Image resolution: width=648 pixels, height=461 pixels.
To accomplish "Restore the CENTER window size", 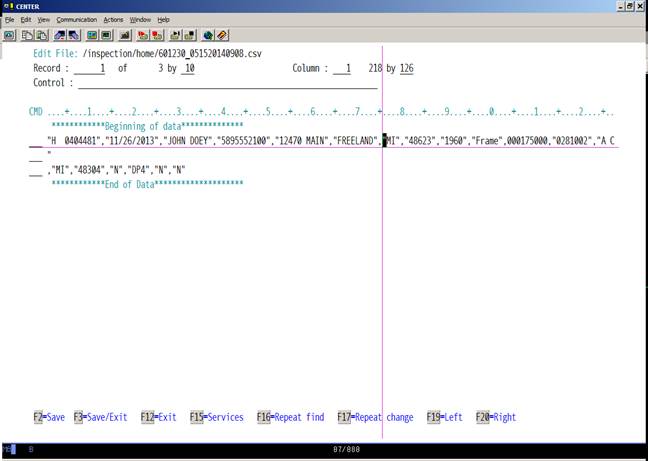I will tap(630, 6).
